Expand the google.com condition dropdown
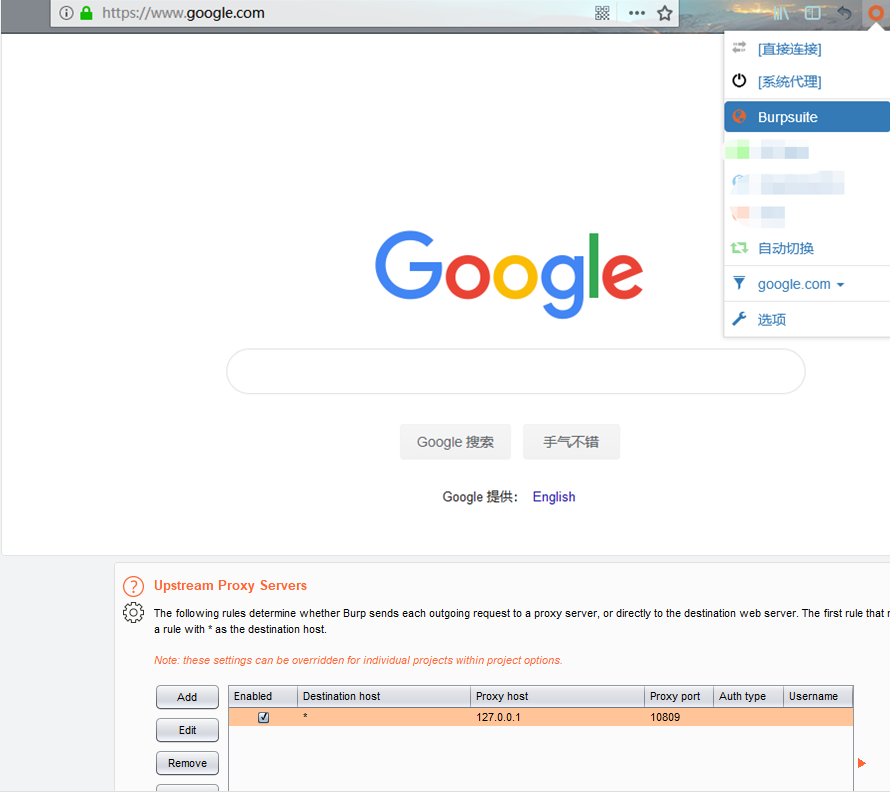Screen dimensions: 890x792 [801, 284]
